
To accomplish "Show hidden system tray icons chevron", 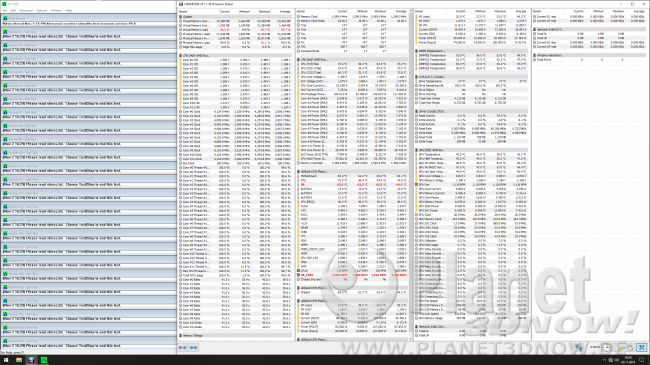I will point(604,360).
